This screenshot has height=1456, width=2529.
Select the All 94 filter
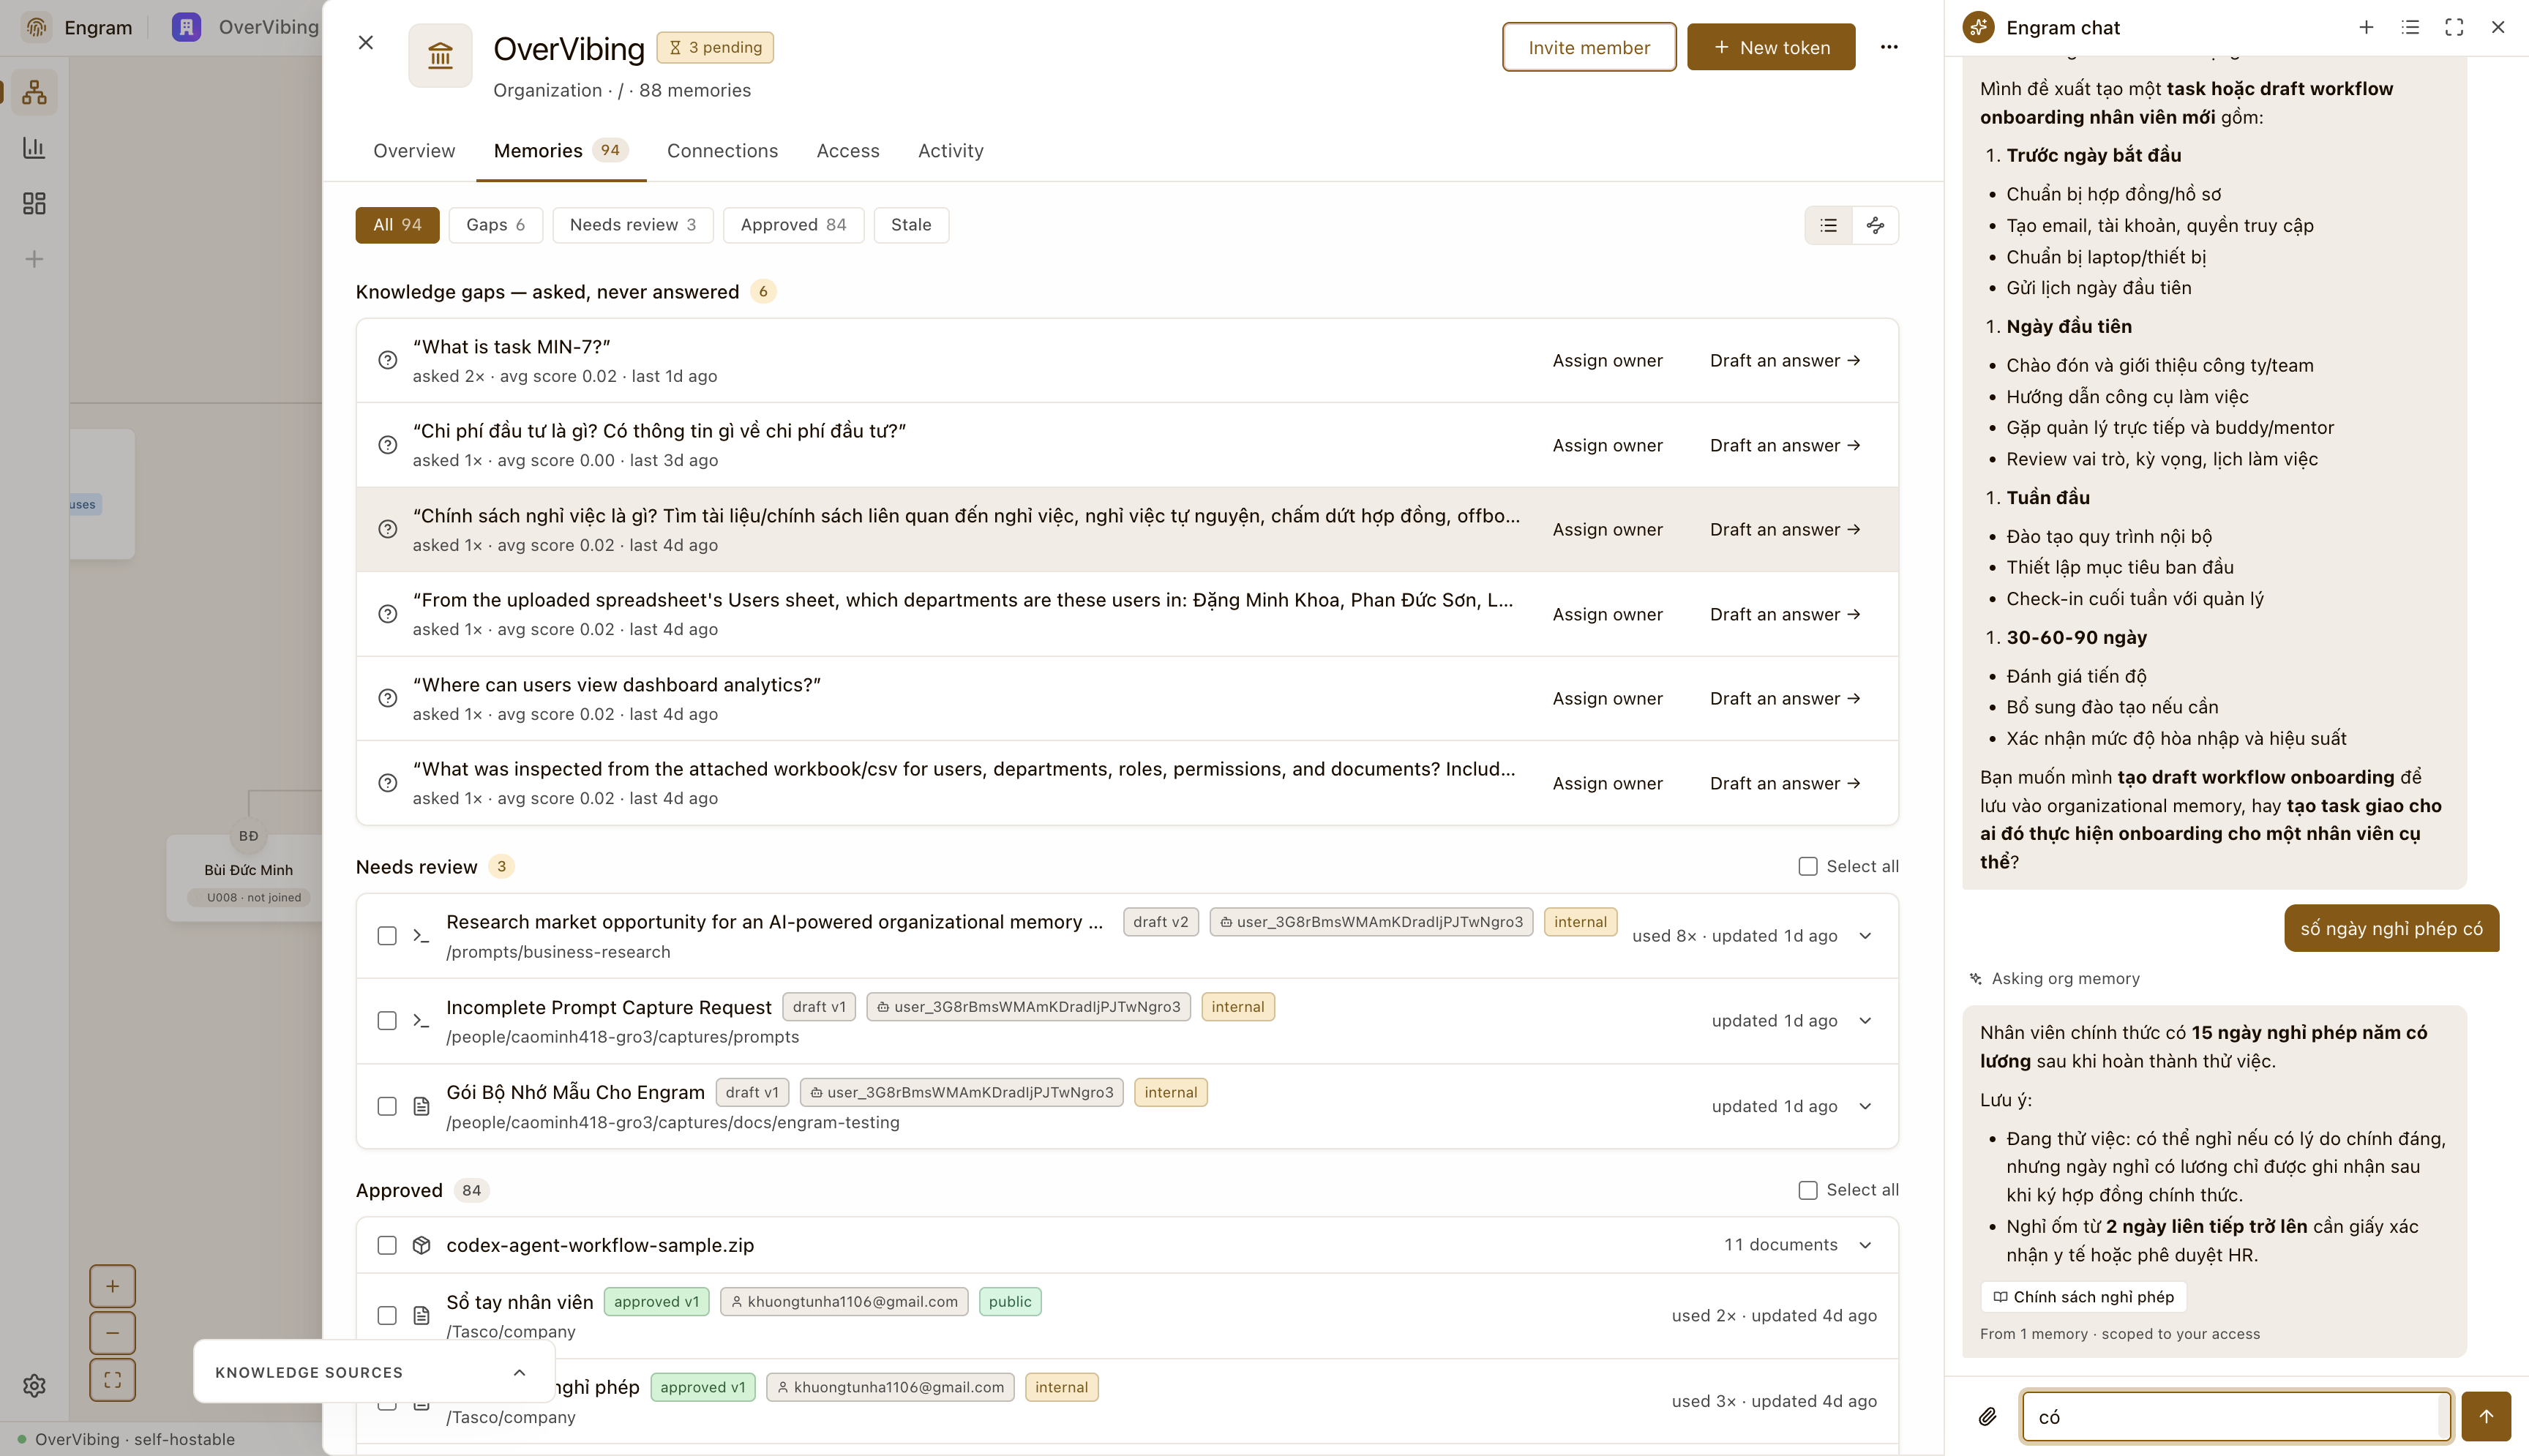(x=397, y=225)
